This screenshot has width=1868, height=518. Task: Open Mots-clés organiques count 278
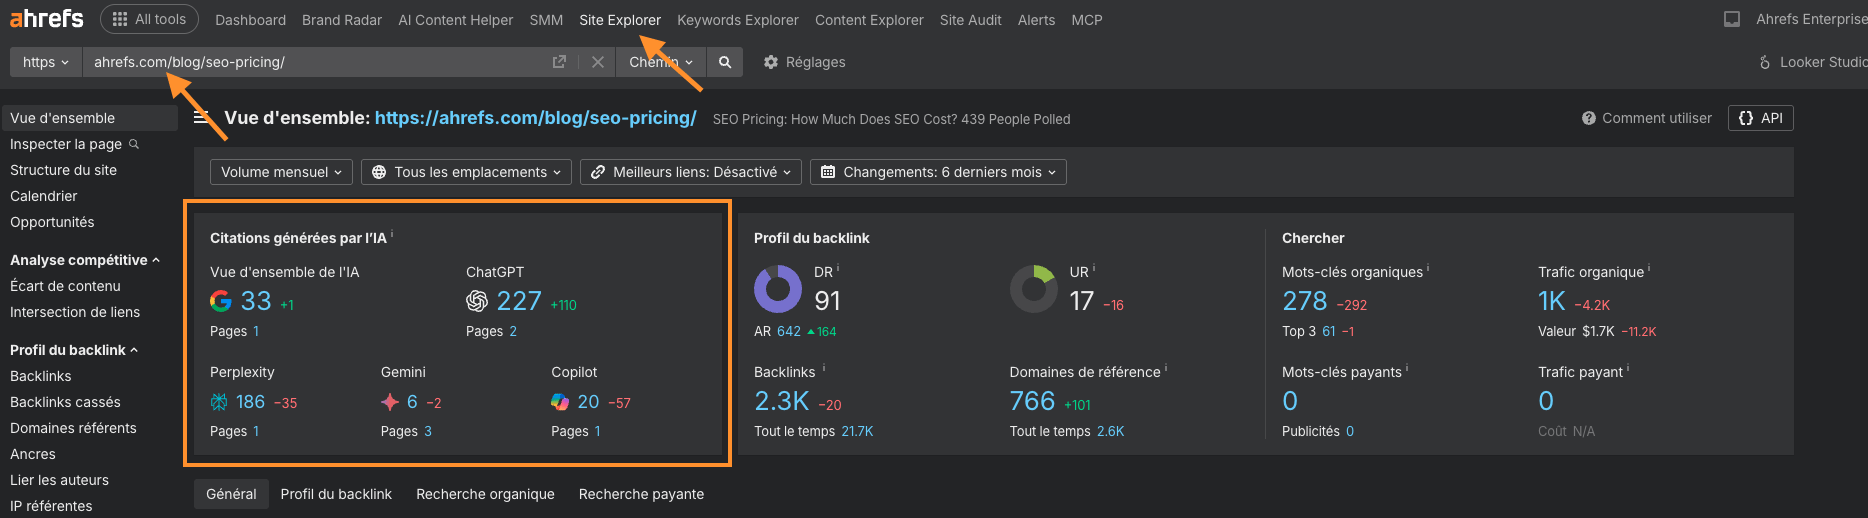coord(1305,301)
